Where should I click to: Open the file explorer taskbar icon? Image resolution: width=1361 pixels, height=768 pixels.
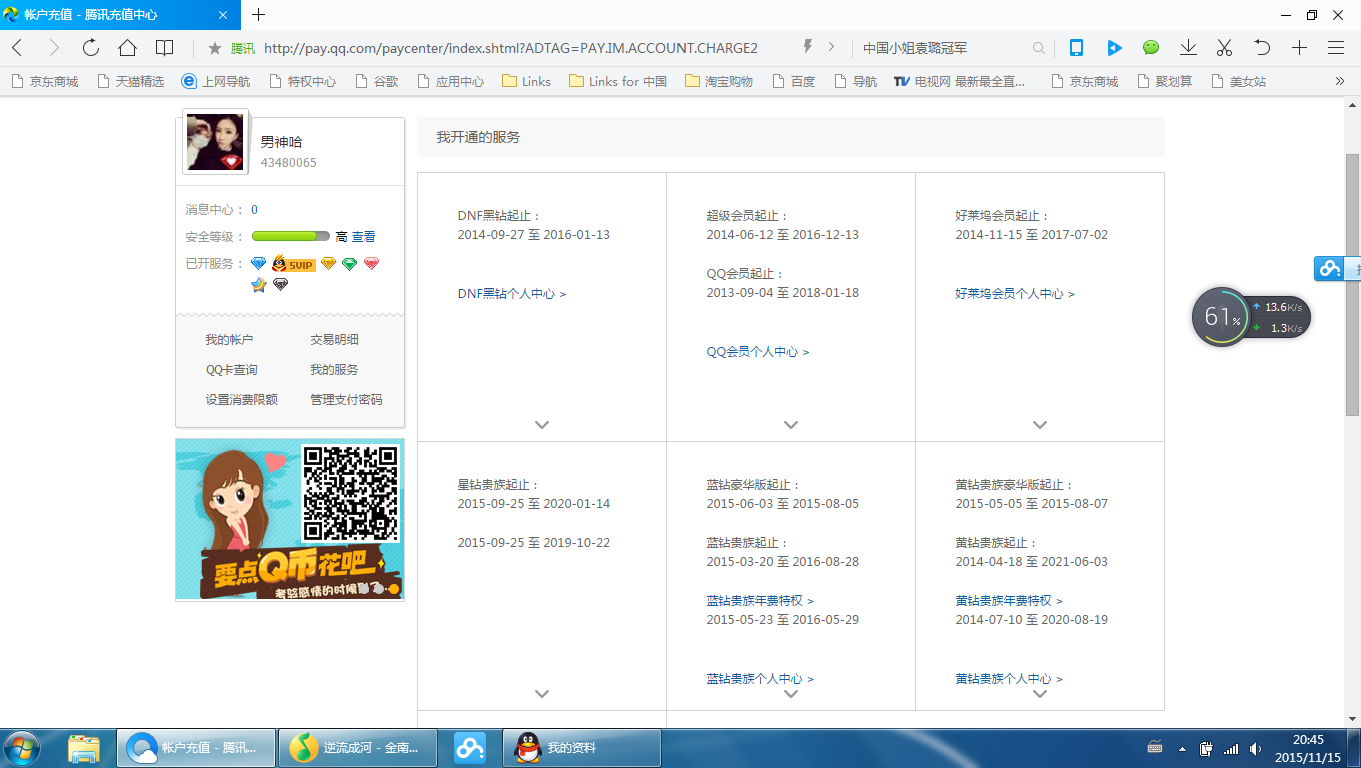(84, 748)
